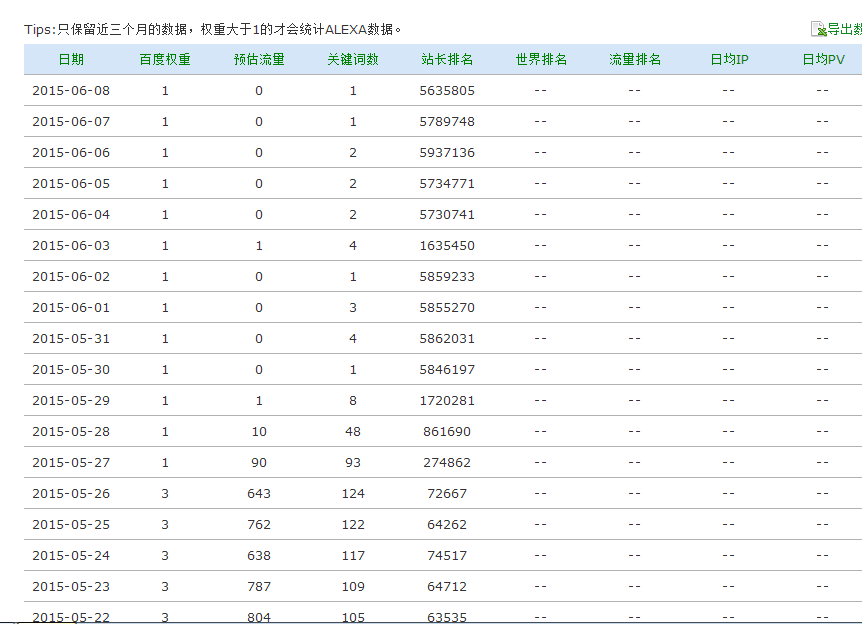Select the 关键词数 value 124
The width and height of the screenshot is (862, 624).
tap(353, 494)
